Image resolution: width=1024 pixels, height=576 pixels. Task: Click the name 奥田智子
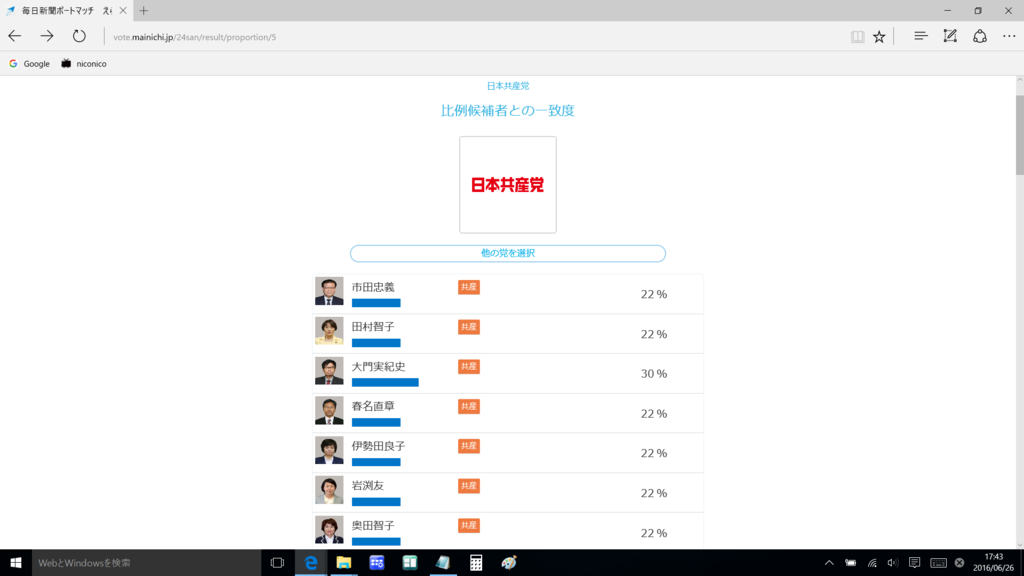click(x=373, y=526)
